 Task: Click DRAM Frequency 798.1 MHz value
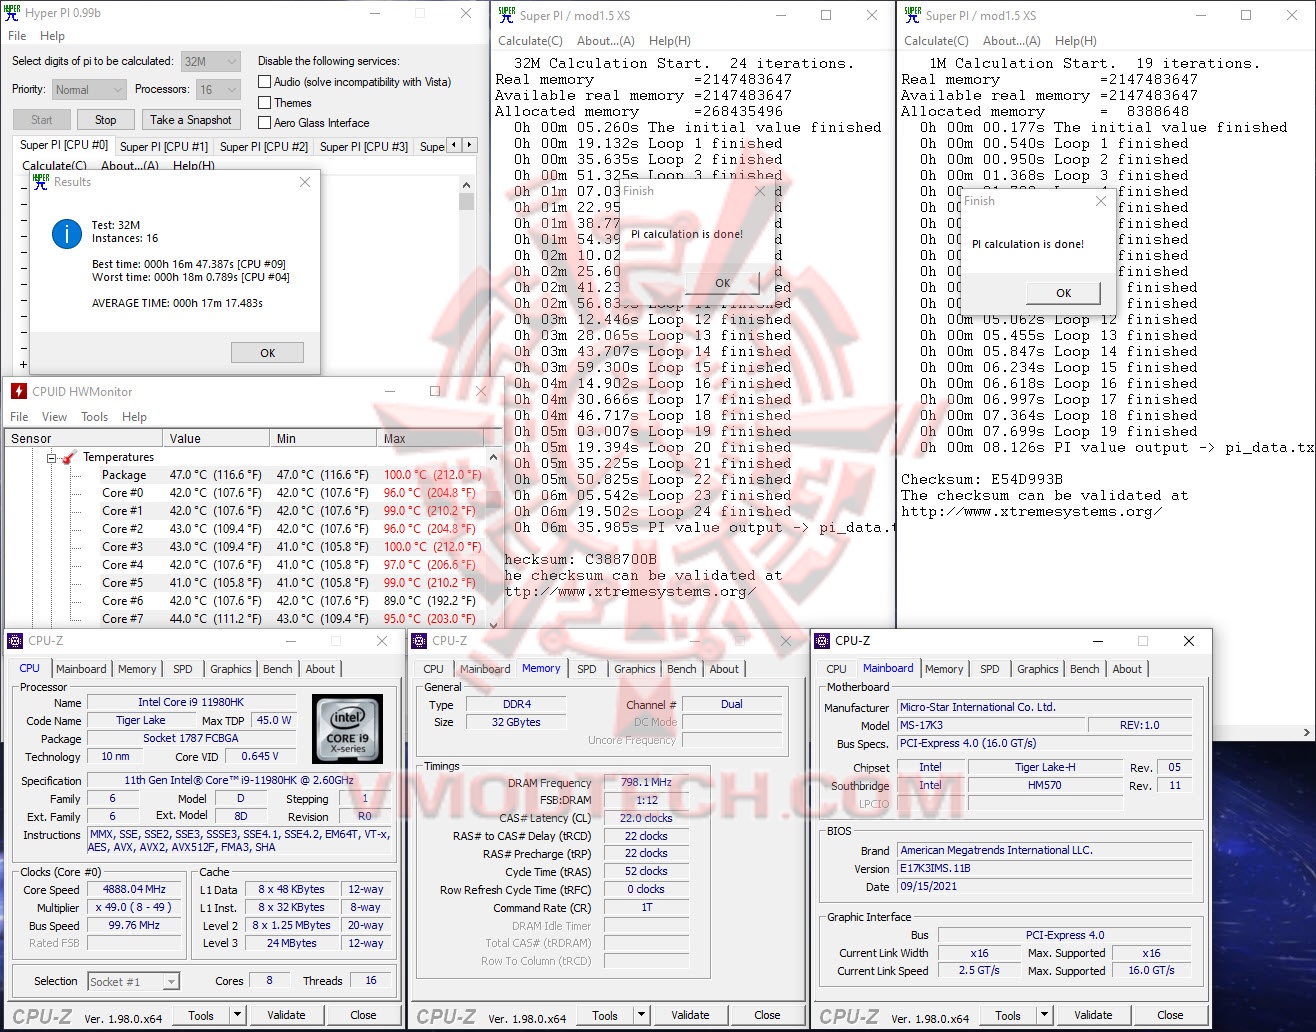click(x=646, y=783)
